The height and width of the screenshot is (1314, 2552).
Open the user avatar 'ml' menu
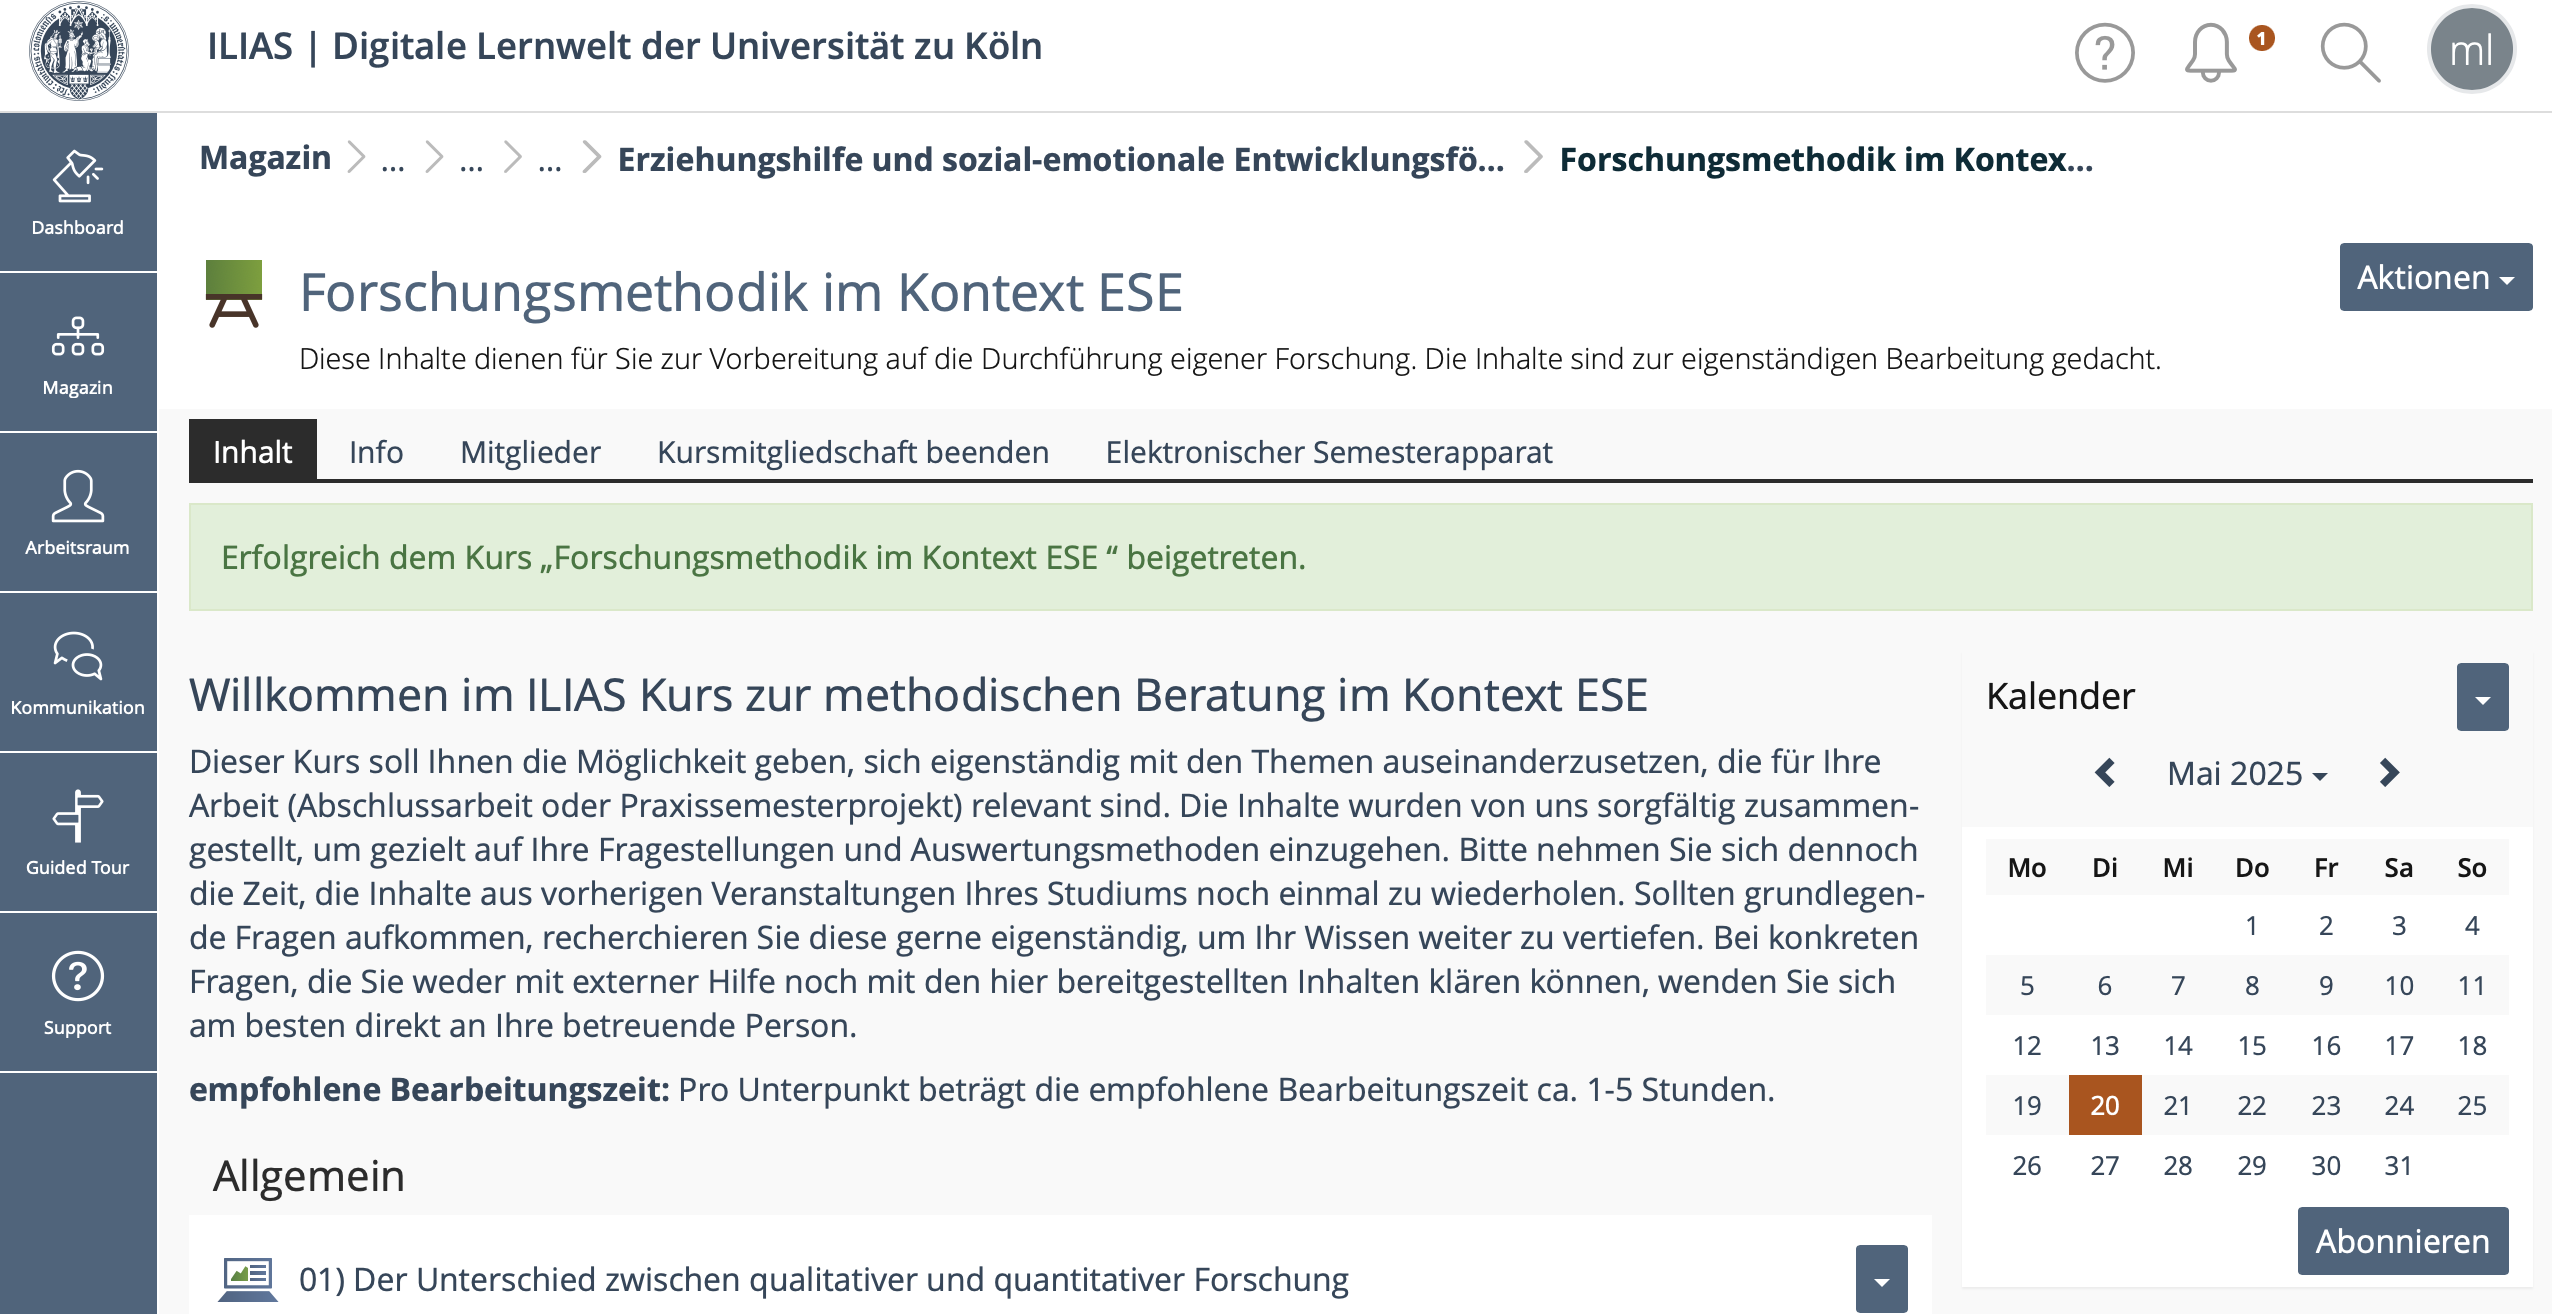2471,50
